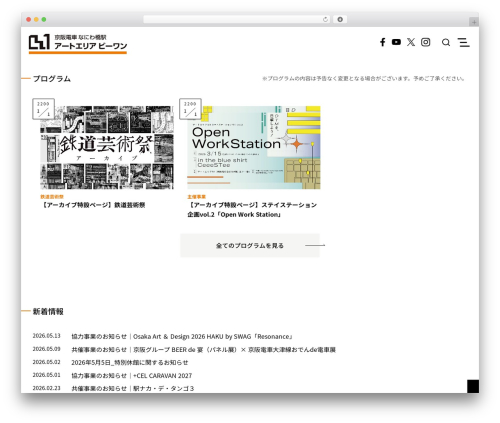Open the hamburger menu icon
500x423 pixels.
464,42
